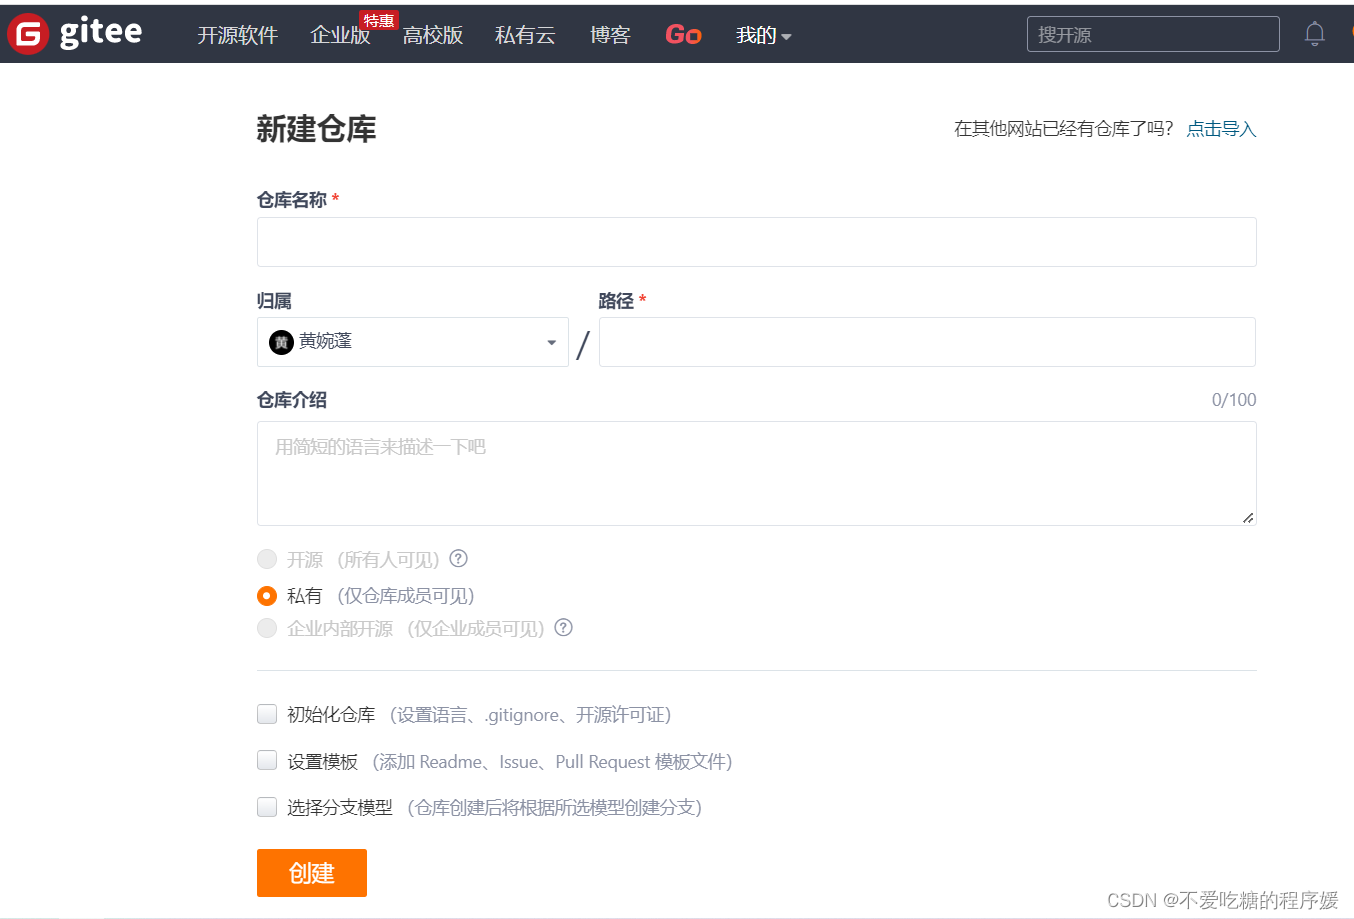
Task: Open the 我的 dropdown menu
Action: 763,35
